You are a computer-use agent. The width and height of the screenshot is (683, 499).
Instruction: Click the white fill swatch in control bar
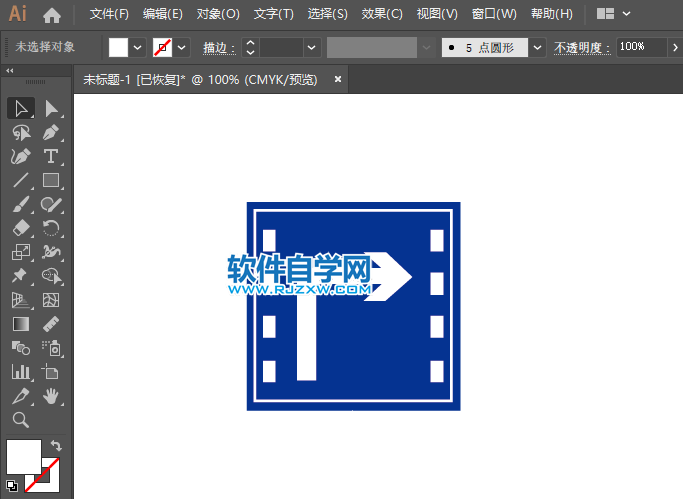point(118,47)
